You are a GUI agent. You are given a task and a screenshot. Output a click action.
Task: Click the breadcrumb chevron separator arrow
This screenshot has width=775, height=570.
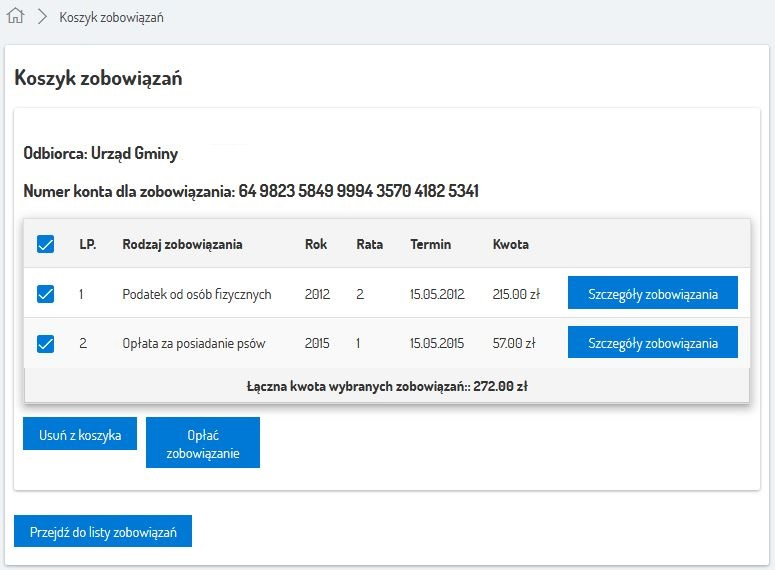pos(42,17)
